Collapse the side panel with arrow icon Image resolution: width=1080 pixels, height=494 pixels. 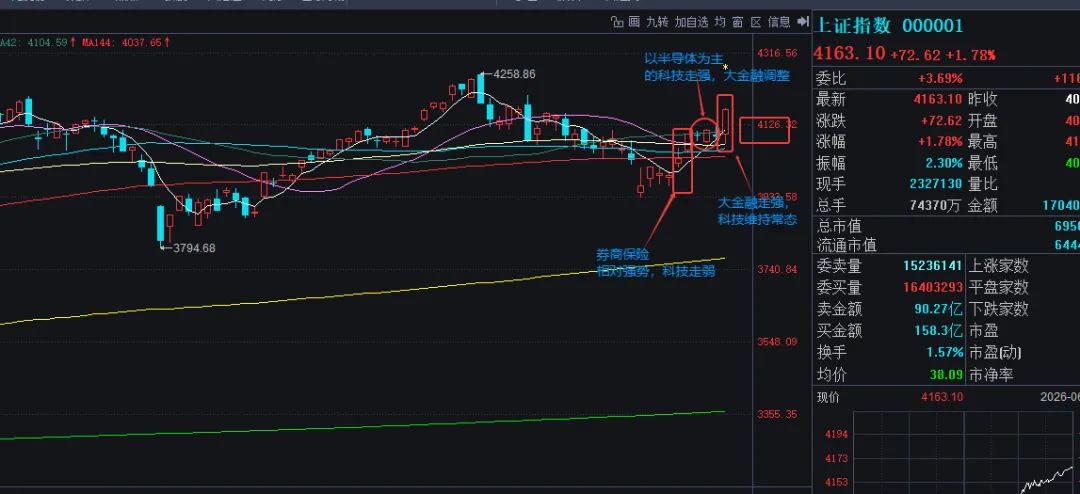click(x=802, y=22)
